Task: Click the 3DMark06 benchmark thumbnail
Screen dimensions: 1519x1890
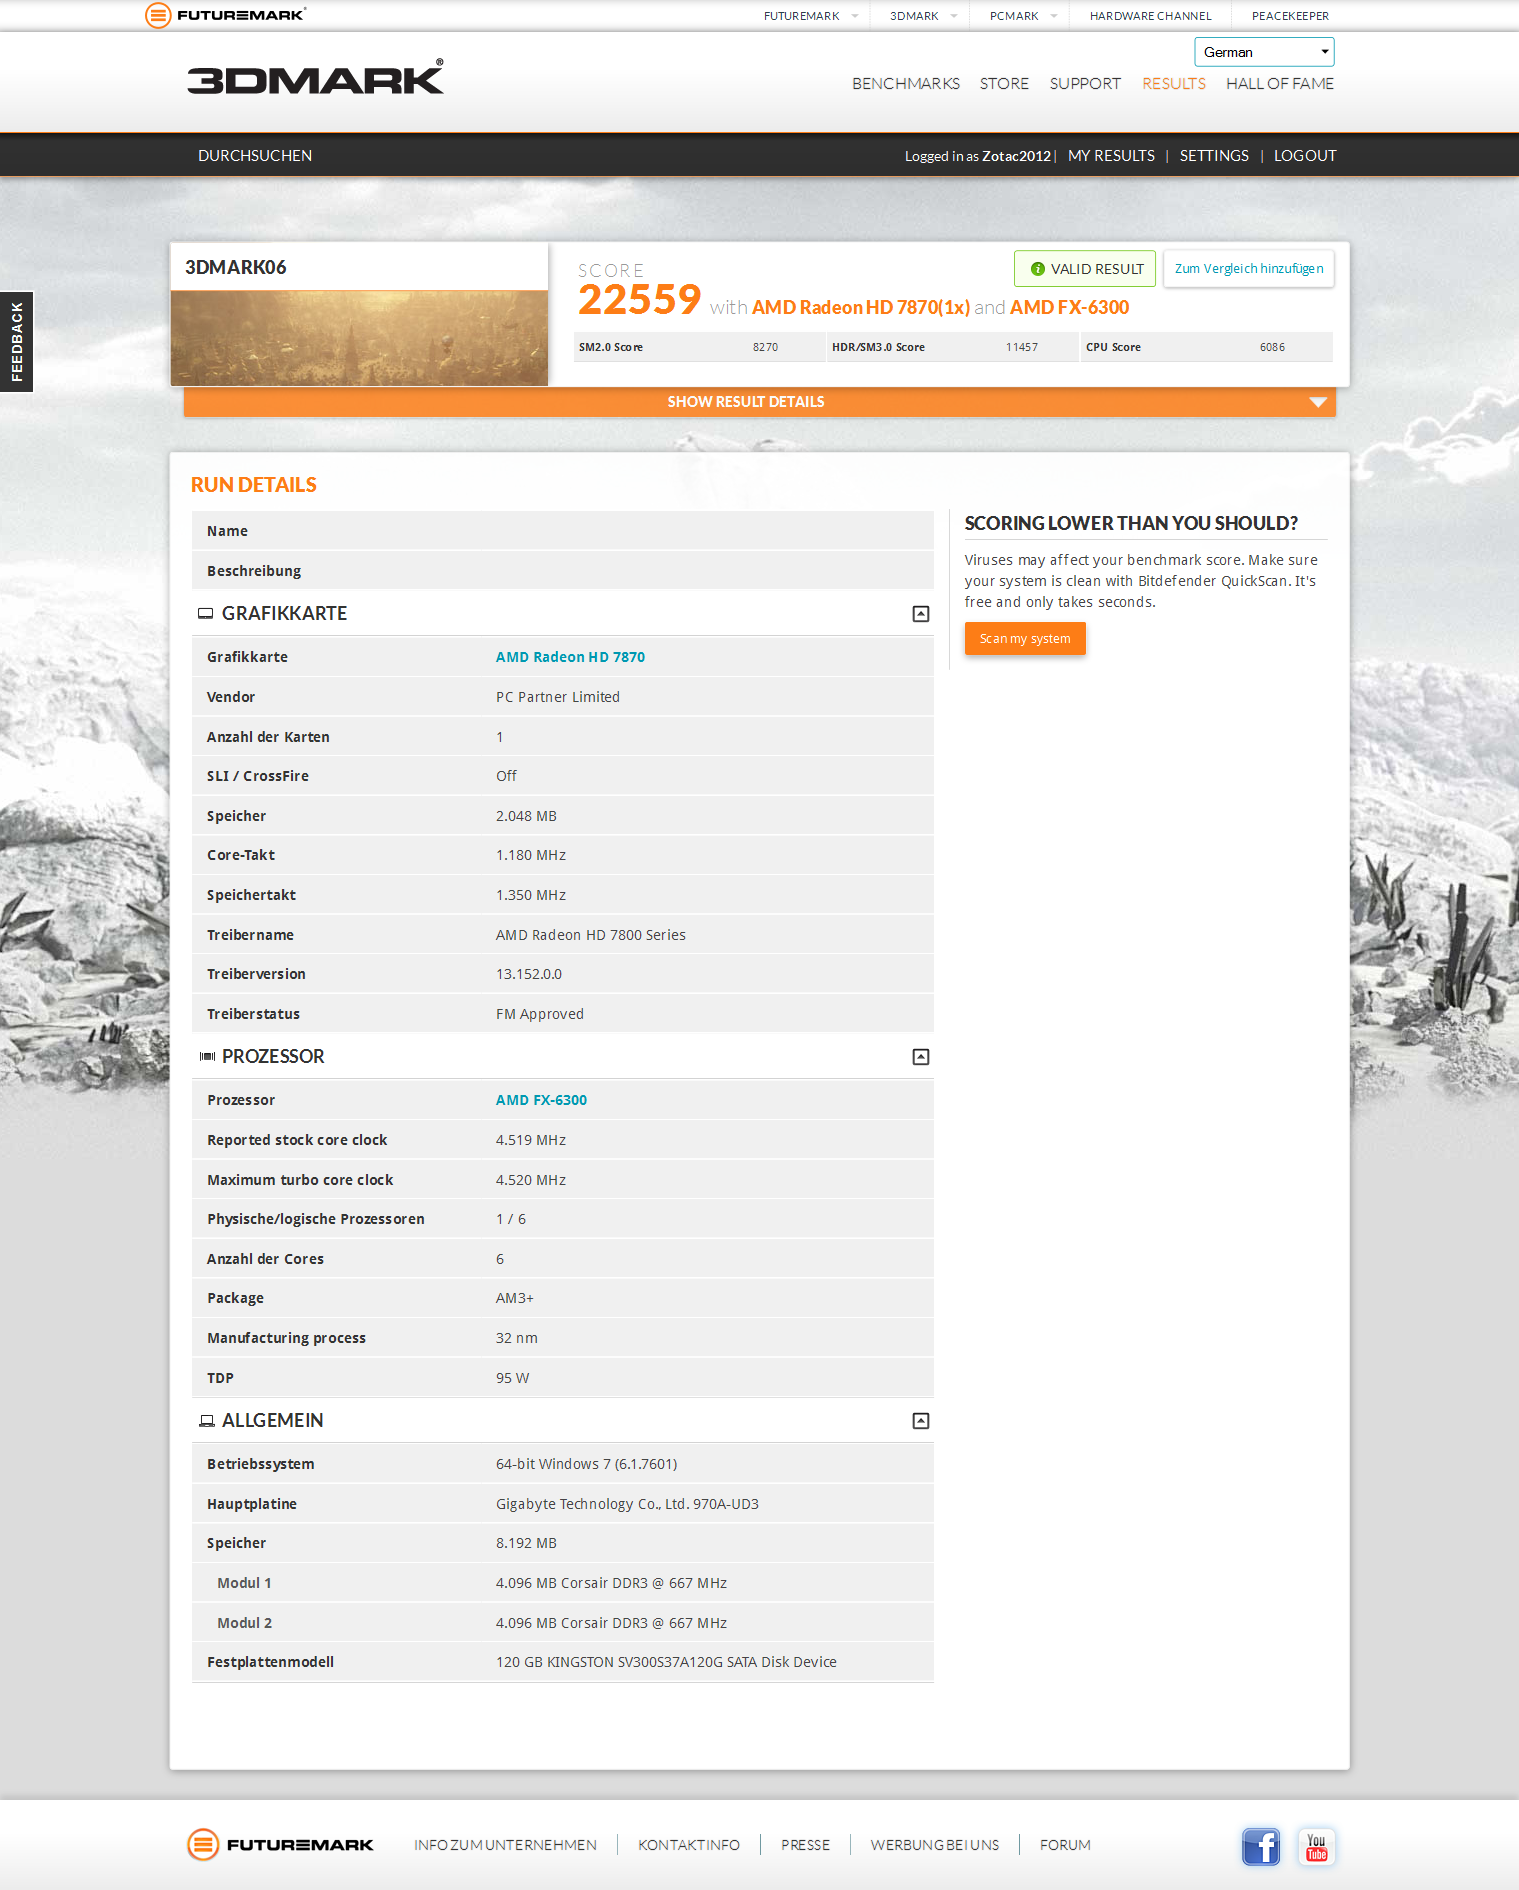Action: pyautogui.click(x=359, y=338)
